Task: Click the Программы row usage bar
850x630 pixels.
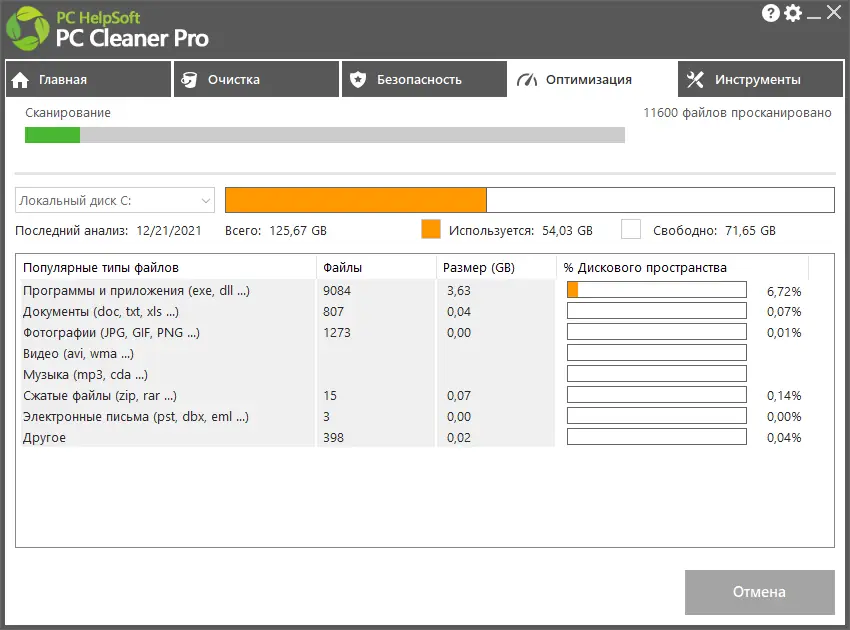Action: coord(657,290)
